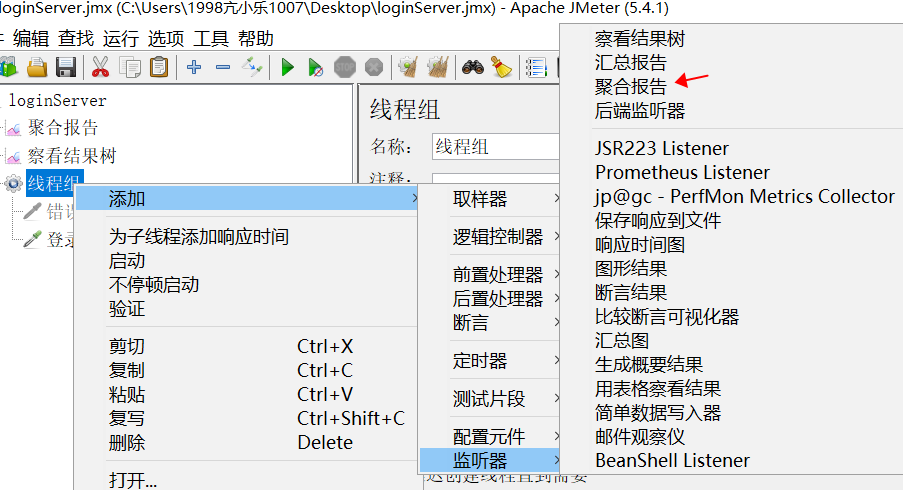Click the gray STOP sign icon
Image resolution: width=903 pixels, height=490 pixels.
(345, 67)
